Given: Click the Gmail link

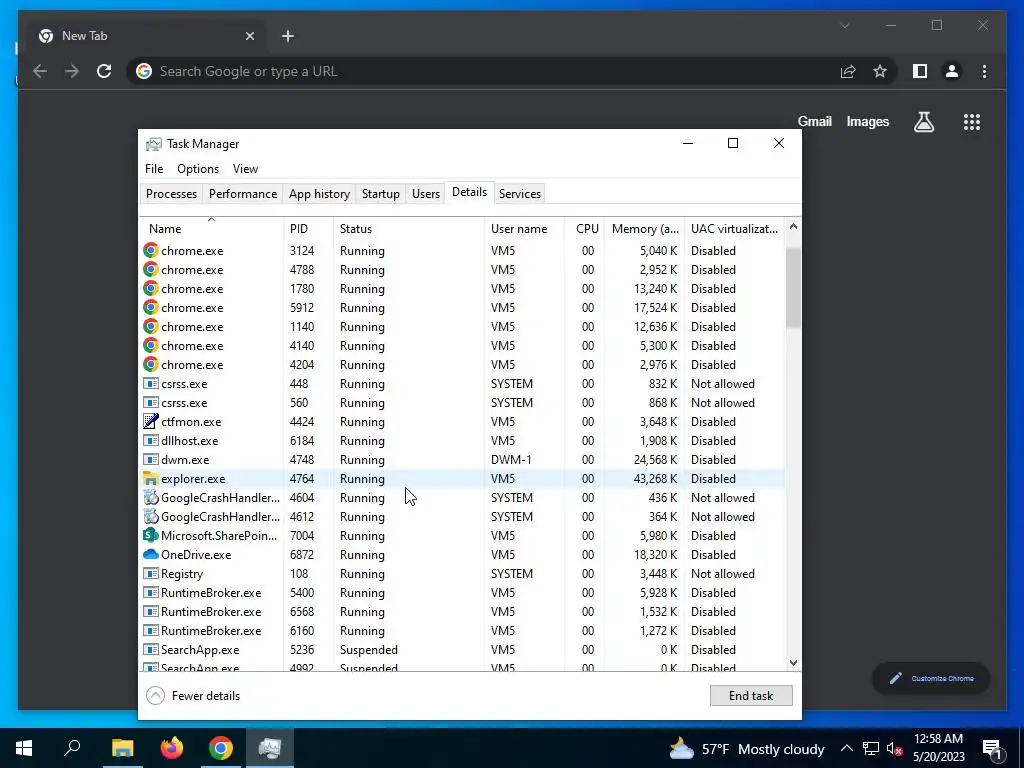Looking at the screenshot, I should 814,121.
